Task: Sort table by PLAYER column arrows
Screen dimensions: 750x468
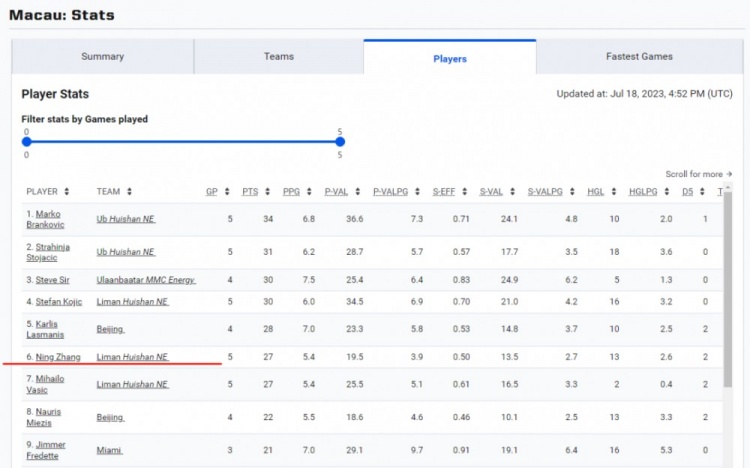Action: (x=66, y=191)
